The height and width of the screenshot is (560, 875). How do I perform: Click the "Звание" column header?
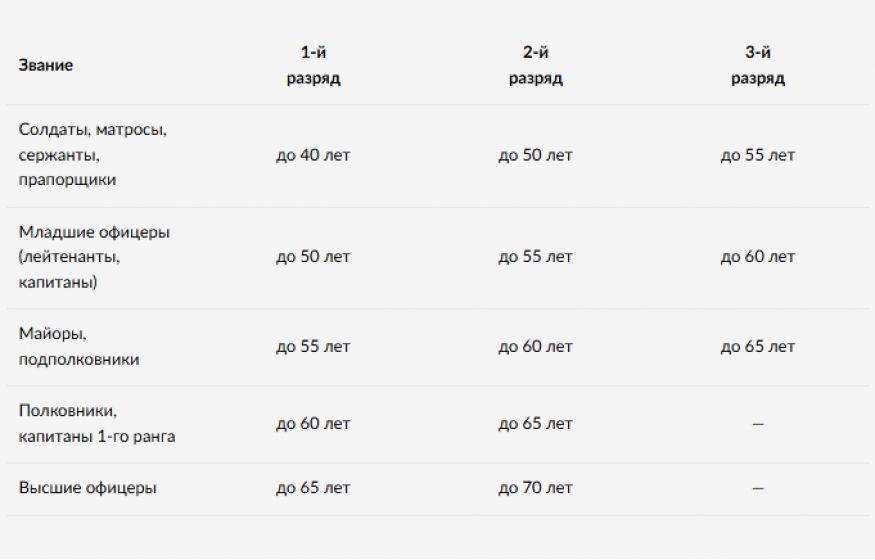tap(46, 65)
